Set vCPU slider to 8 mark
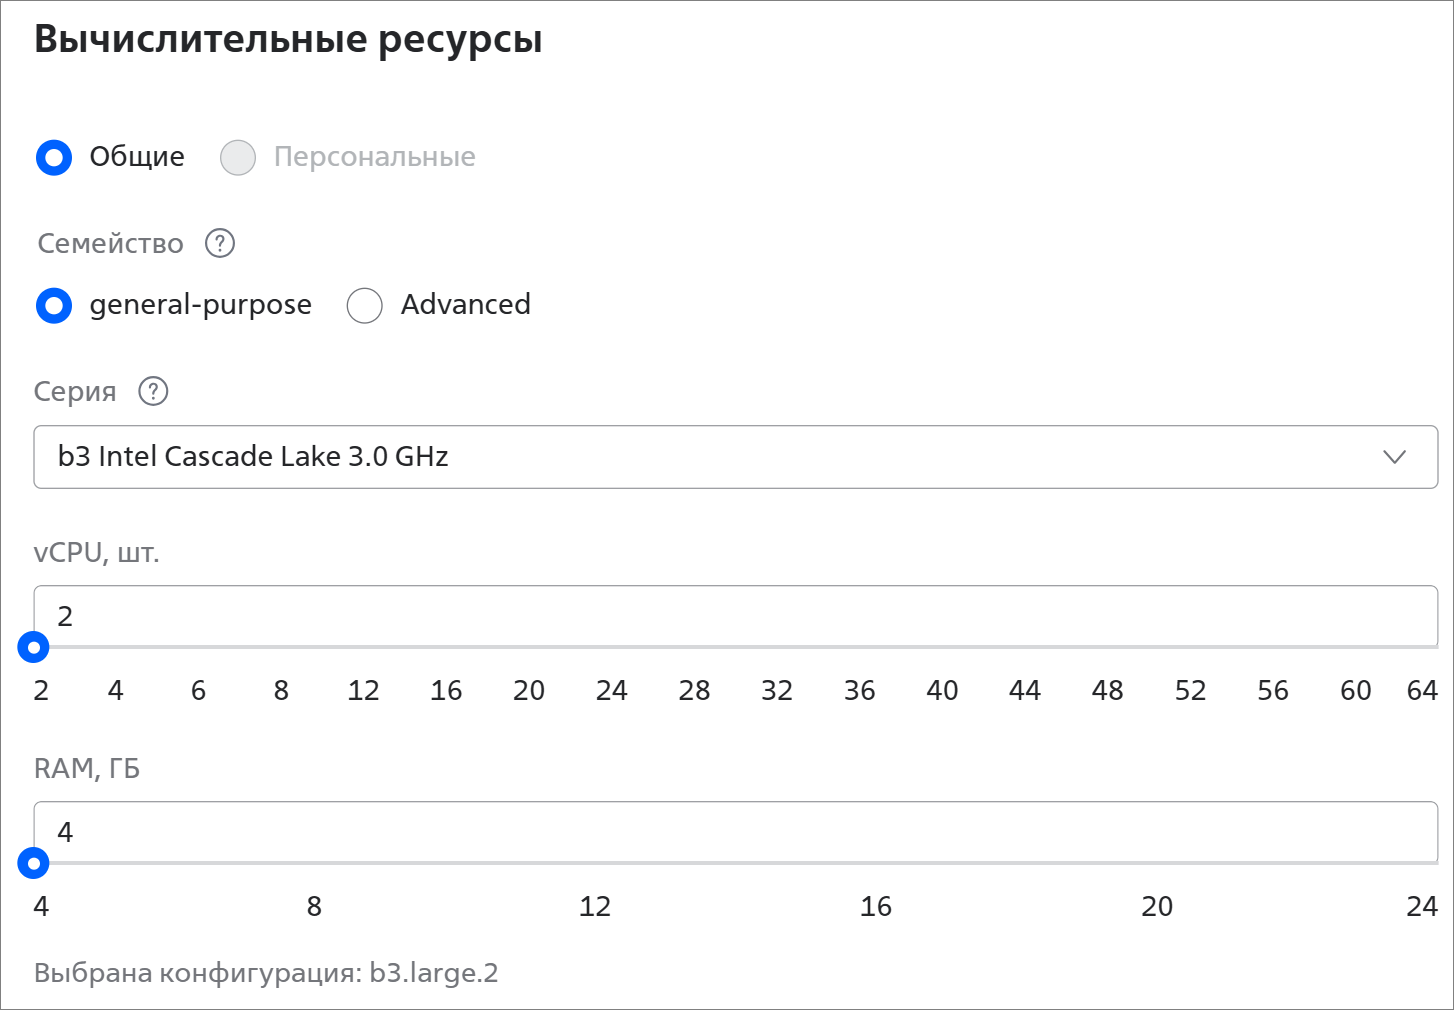The image size is (1454, 1010). tap(281, 690)
